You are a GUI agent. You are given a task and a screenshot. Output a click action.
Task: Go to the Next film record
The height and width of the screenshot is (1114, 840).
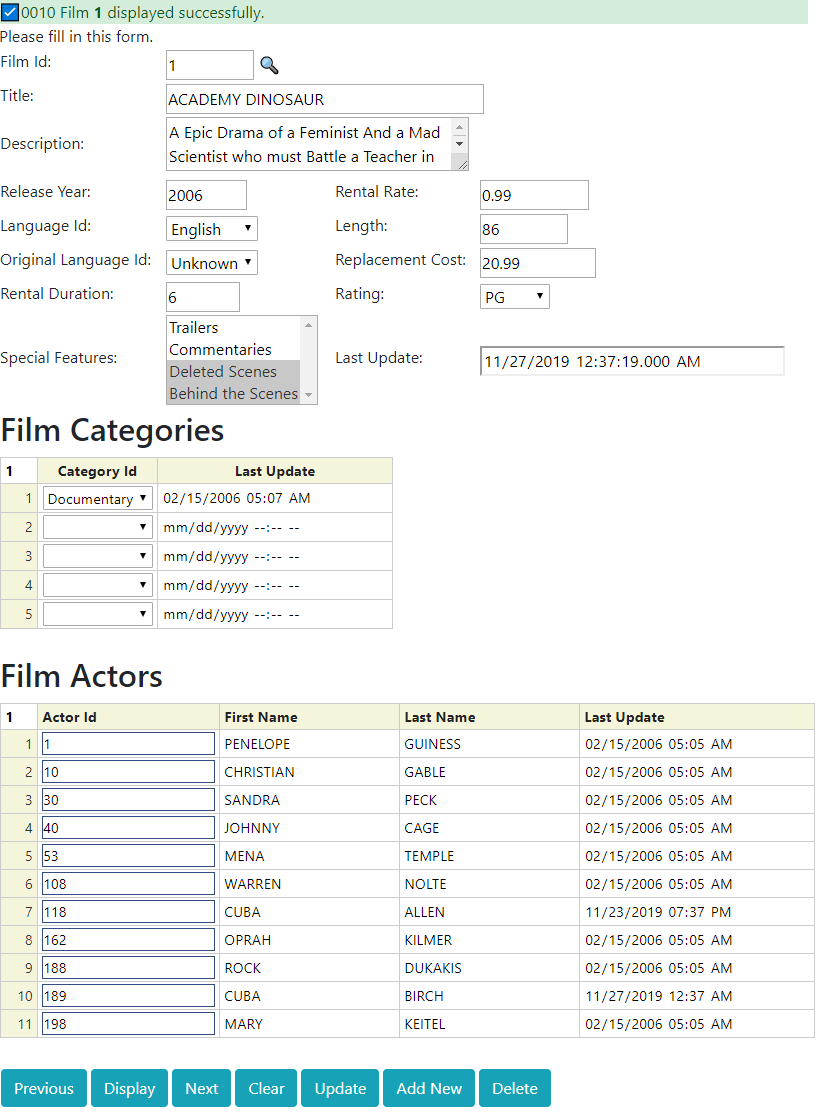coord(201,1089)
